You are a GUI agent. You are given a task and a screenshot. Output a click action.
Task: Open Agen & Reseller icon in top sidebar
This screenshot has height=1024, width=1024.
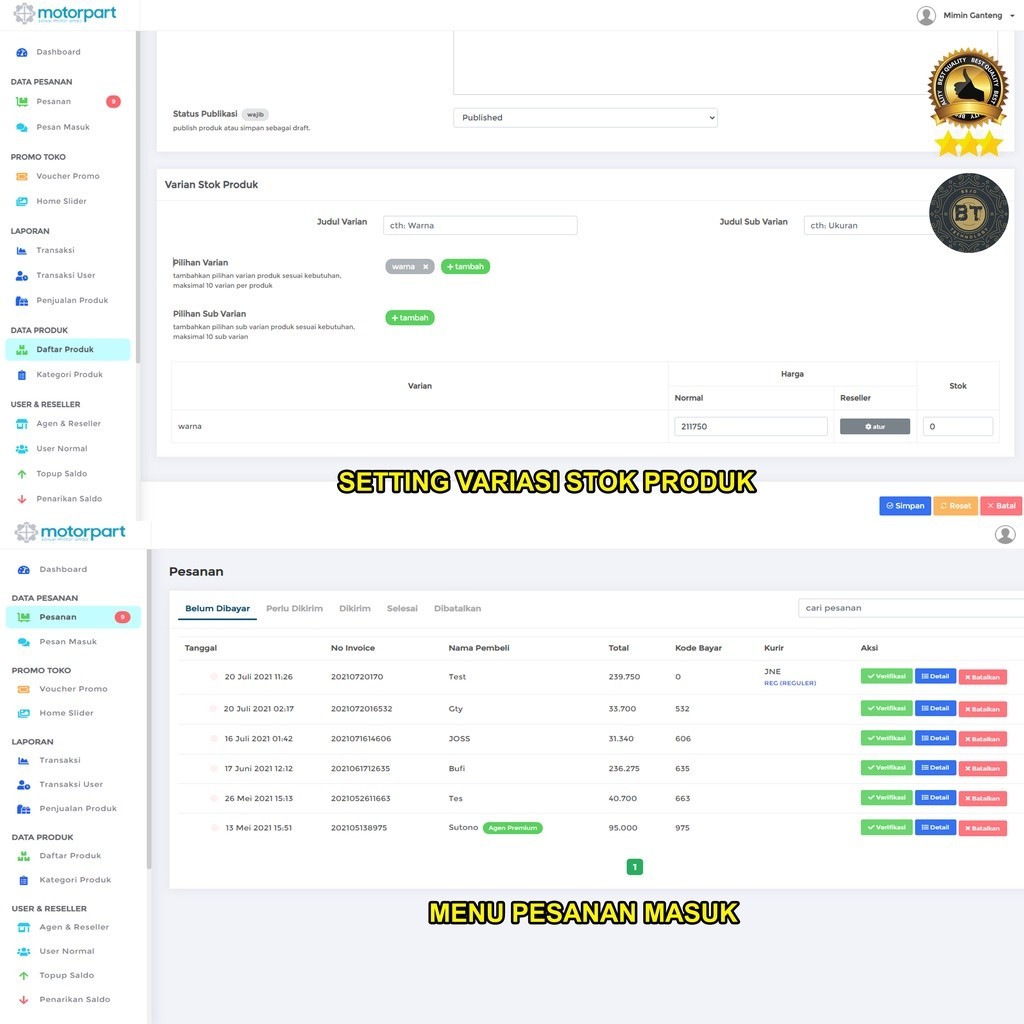pyautogui.click(x=22, y=424)
